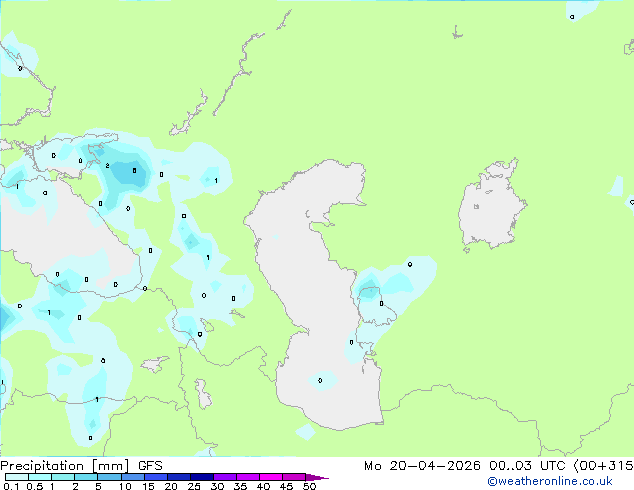634x490 pixels.
Task: Pick the 45–50 mm legend color swatch
Action: [294, 477]
